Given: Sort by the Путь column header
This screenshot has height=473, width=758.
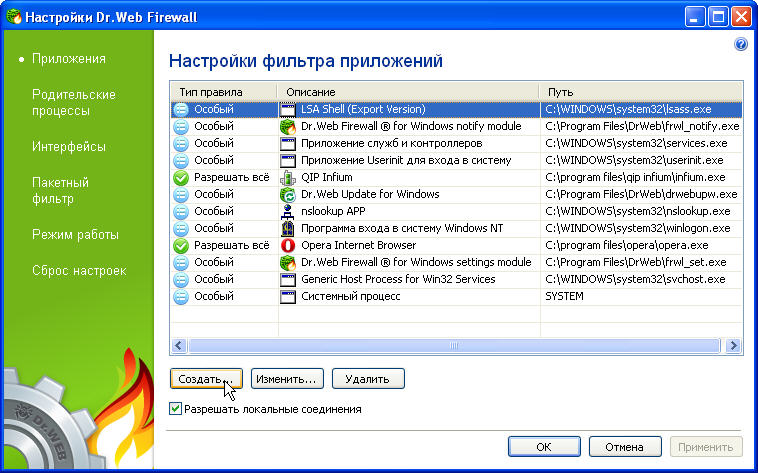Looking at the screenshot, I should pos(641,92).
